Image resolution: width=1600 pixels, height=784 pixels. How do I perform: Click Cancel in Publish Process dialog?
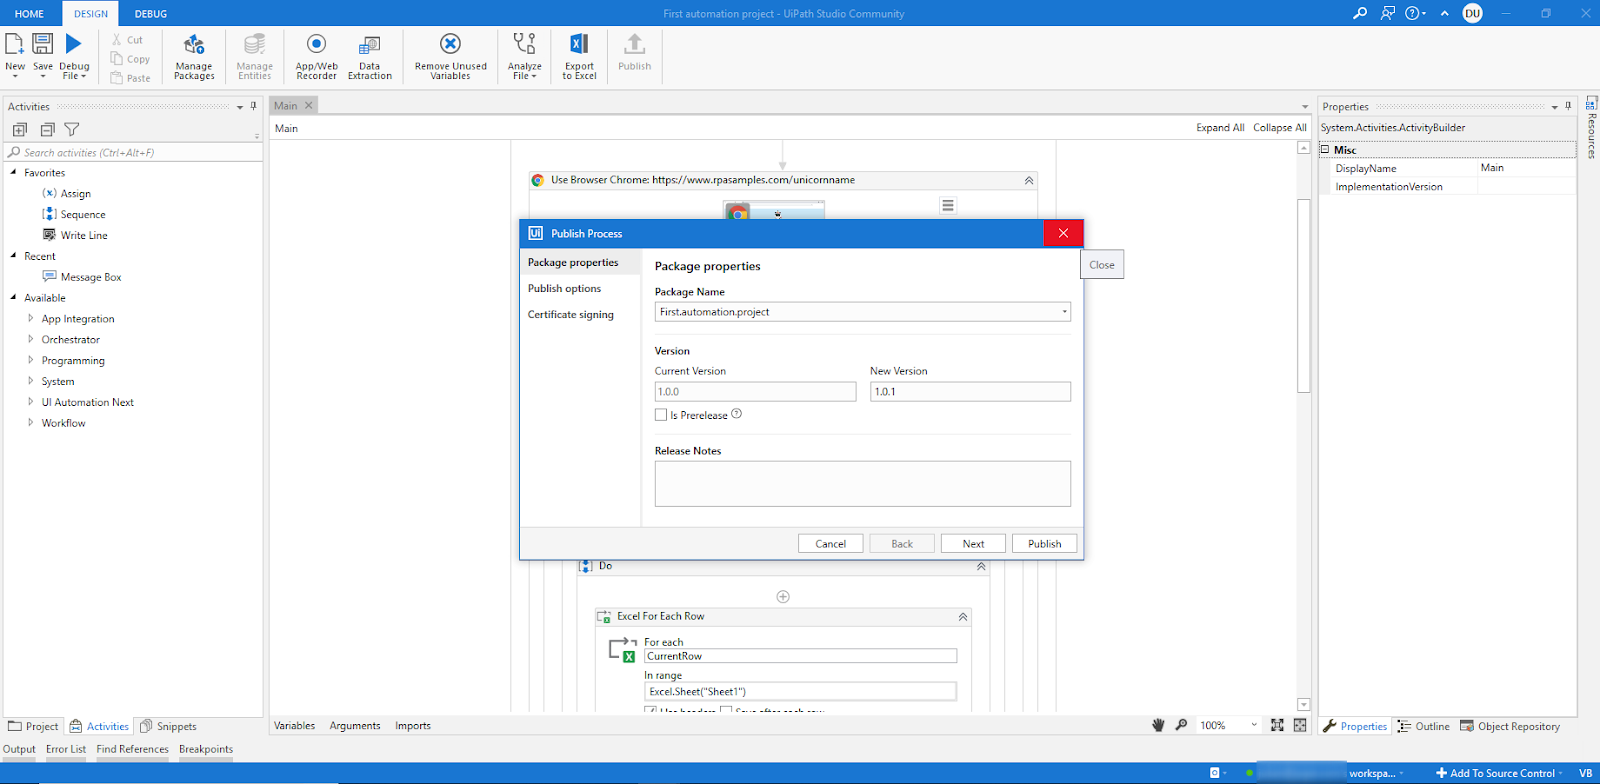pos(830,544)
